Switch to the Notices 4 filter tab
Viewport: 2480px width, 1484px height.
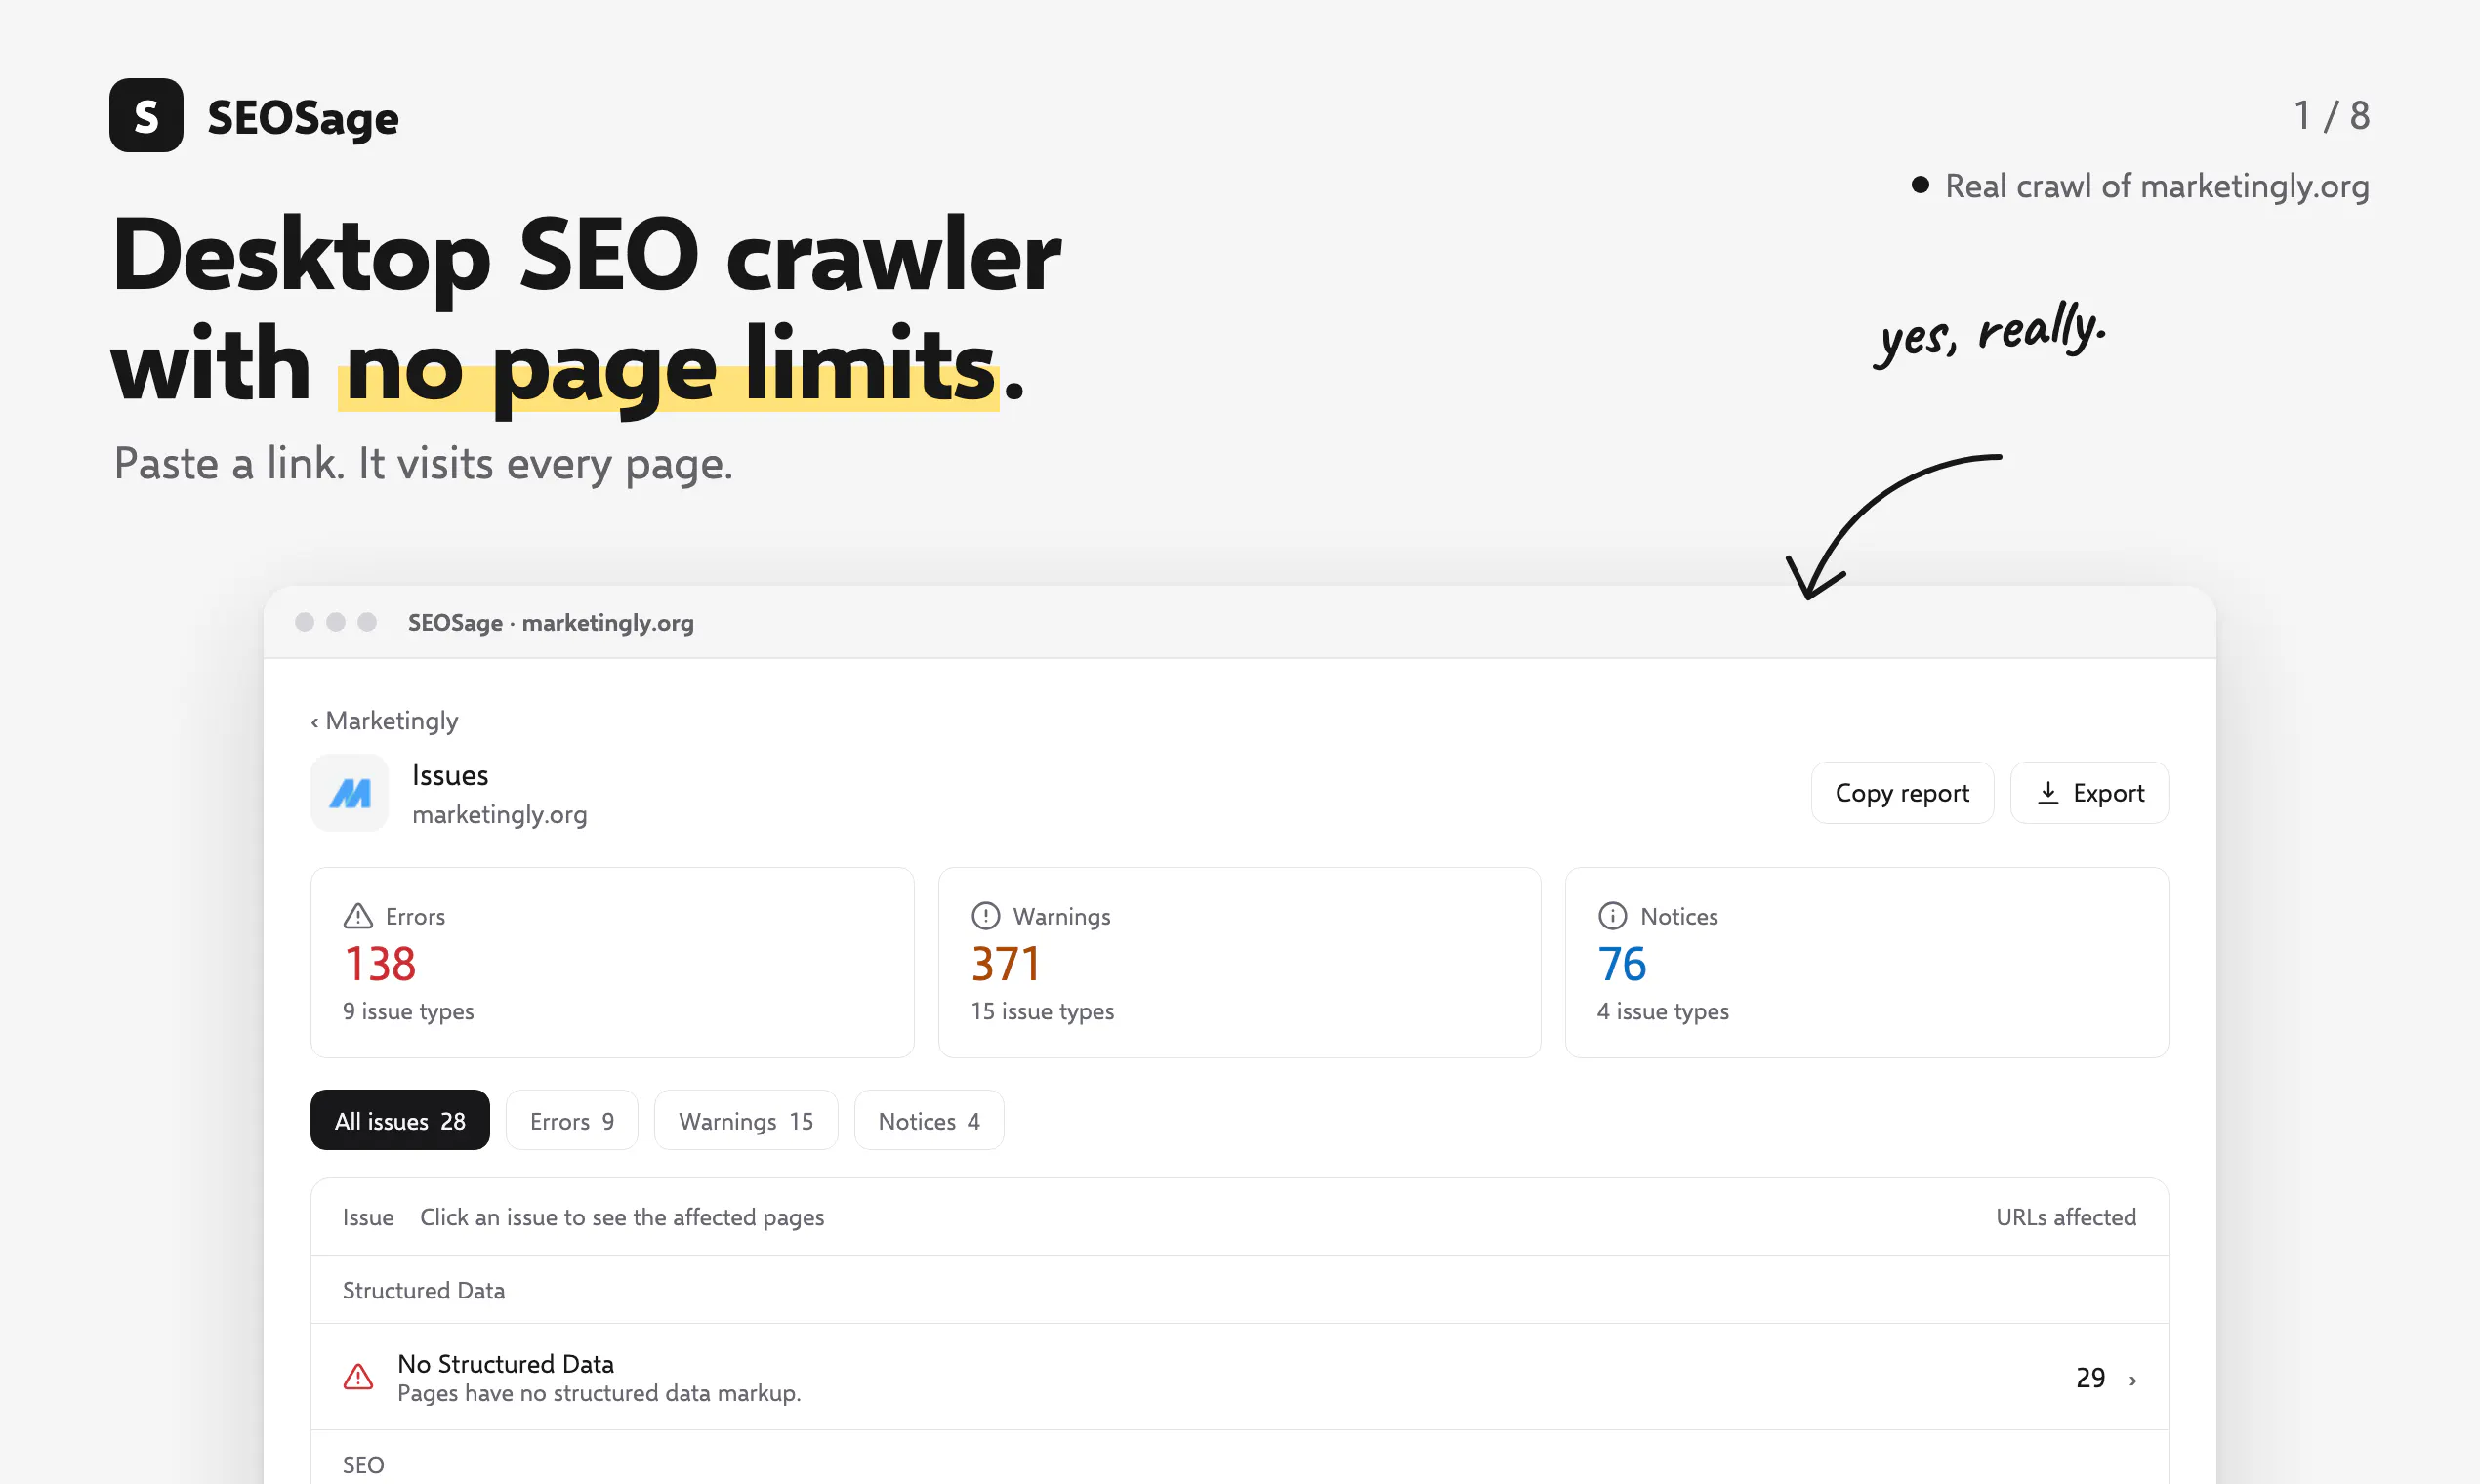[929, 1120]
